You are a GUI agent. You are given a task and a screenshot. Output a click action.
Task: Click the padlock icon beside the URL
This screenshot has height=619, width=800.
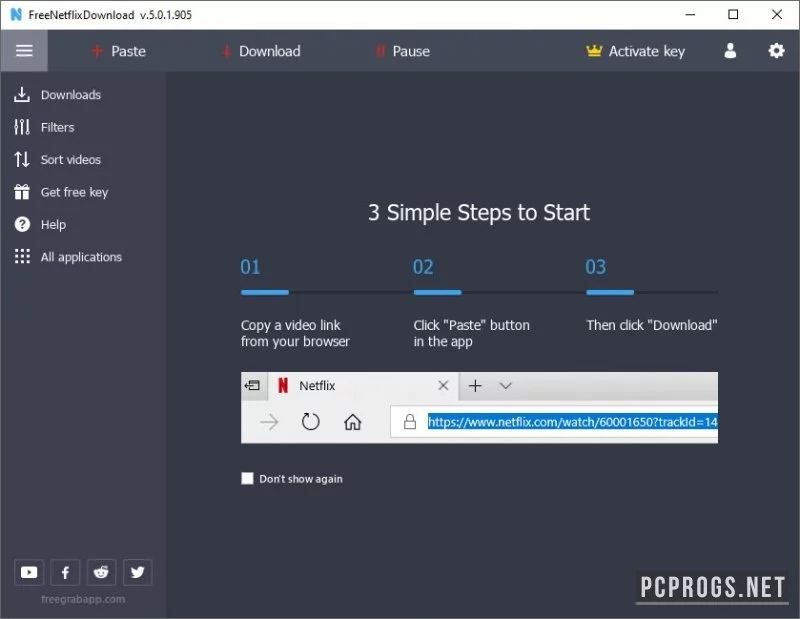pos(410,422)
